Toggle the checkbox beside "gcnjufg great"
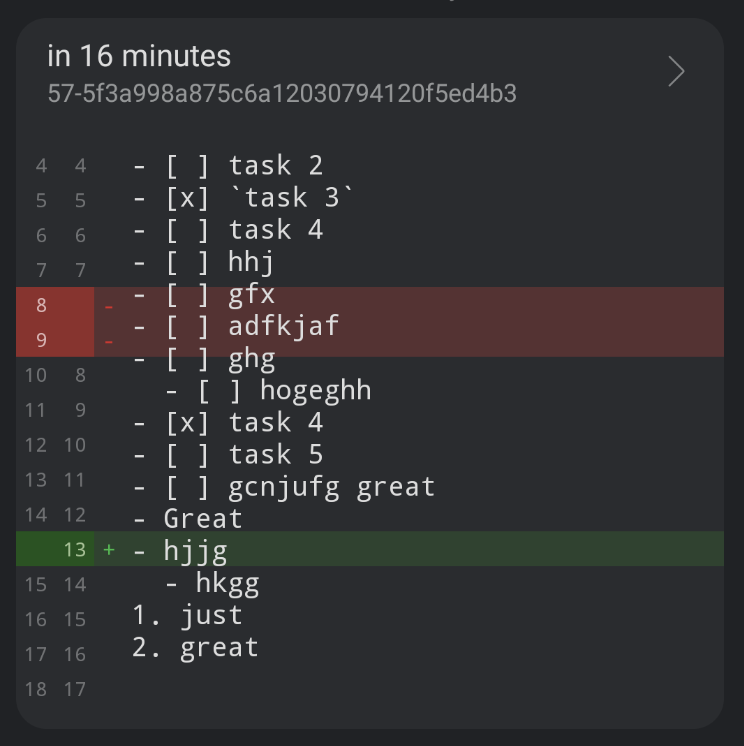744x746 pixels. (x=187, y=487)
